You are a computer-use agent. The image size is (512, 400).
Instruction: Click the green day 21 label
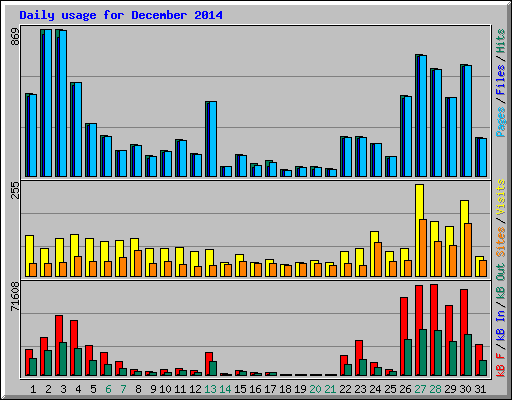point(330,389)
